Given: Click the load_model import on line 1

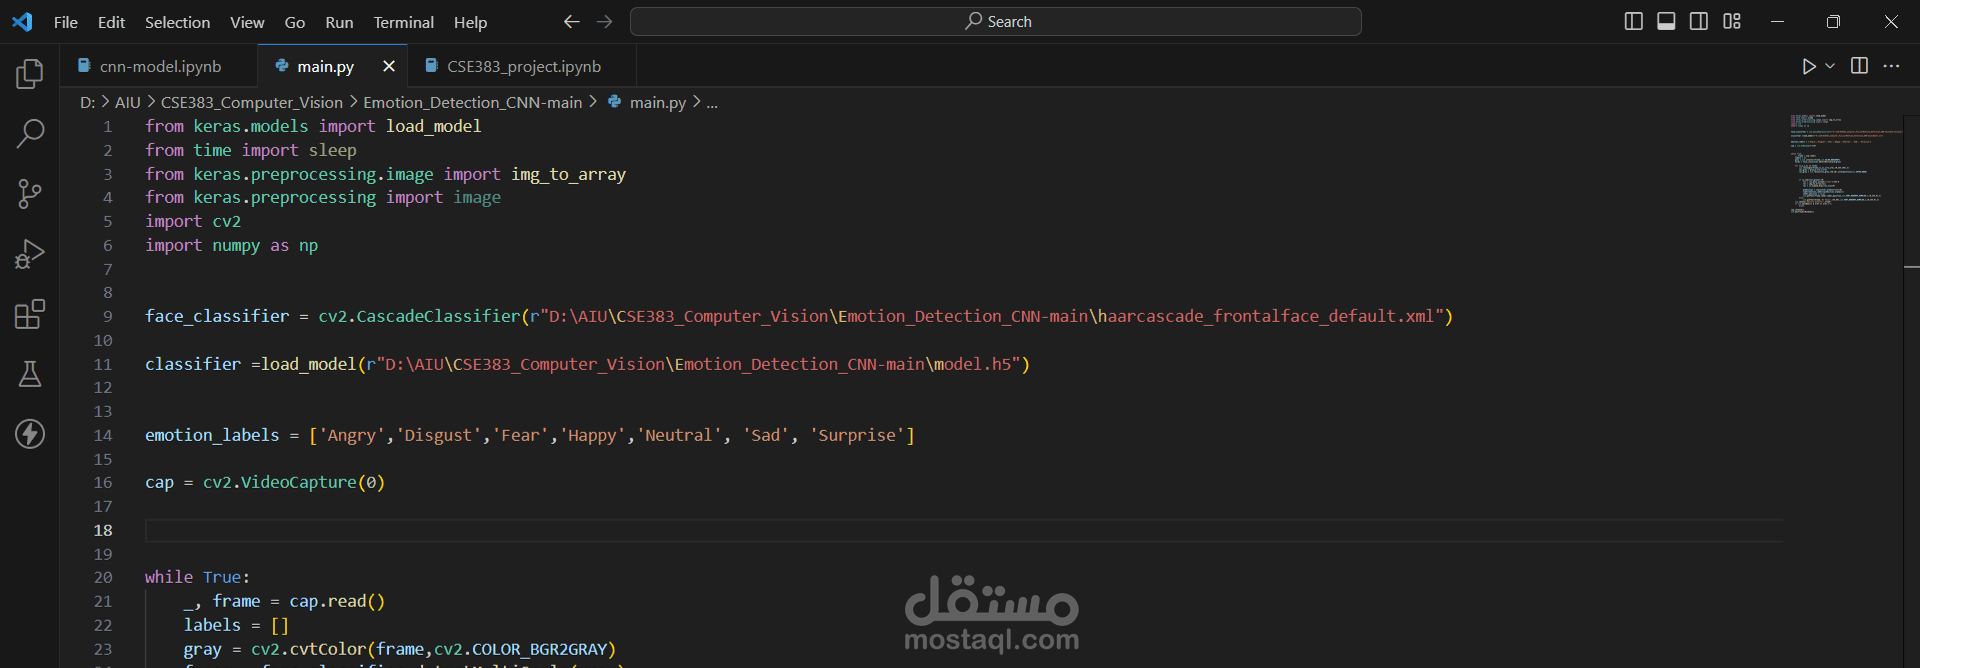Looking at the screenshot, I should pyautogui.click(x=434, y=126).
